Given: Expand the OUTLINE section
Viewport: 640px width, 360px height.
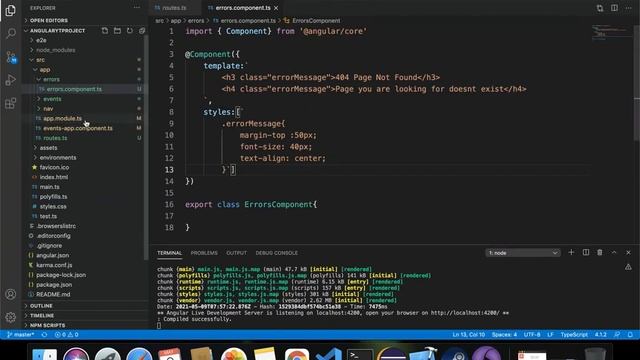Looking at the screenshot, I should pyautogui.click(x=41, y=306).
